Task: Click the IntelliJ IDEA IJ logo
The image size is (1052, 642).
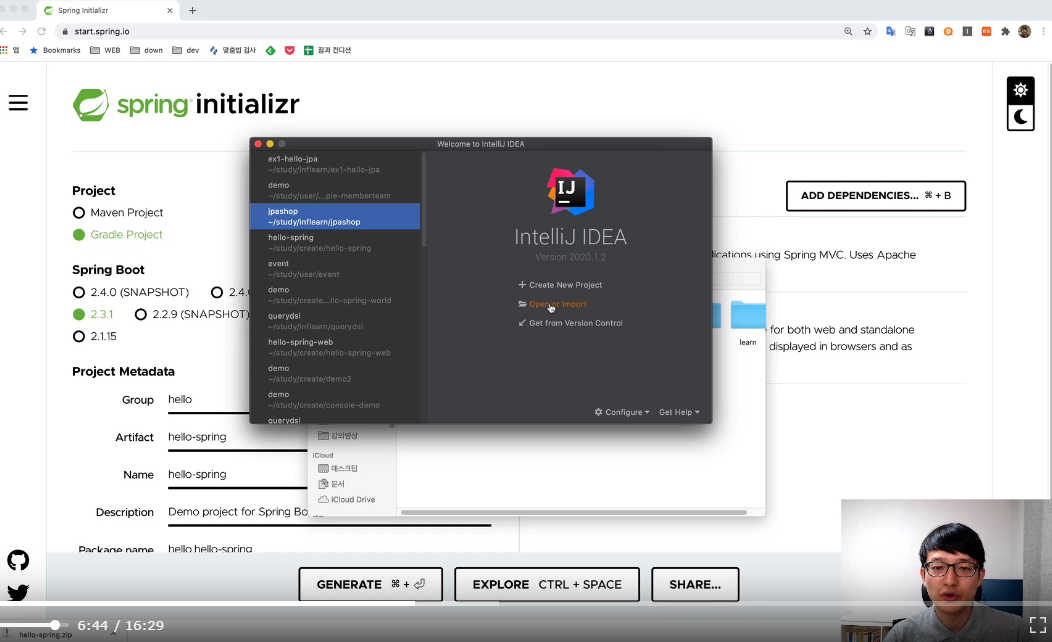Action: point(570,191)
